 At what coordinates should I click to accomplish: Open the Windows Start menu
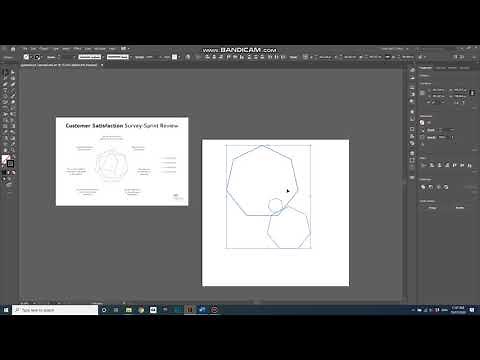click(6, 310)
